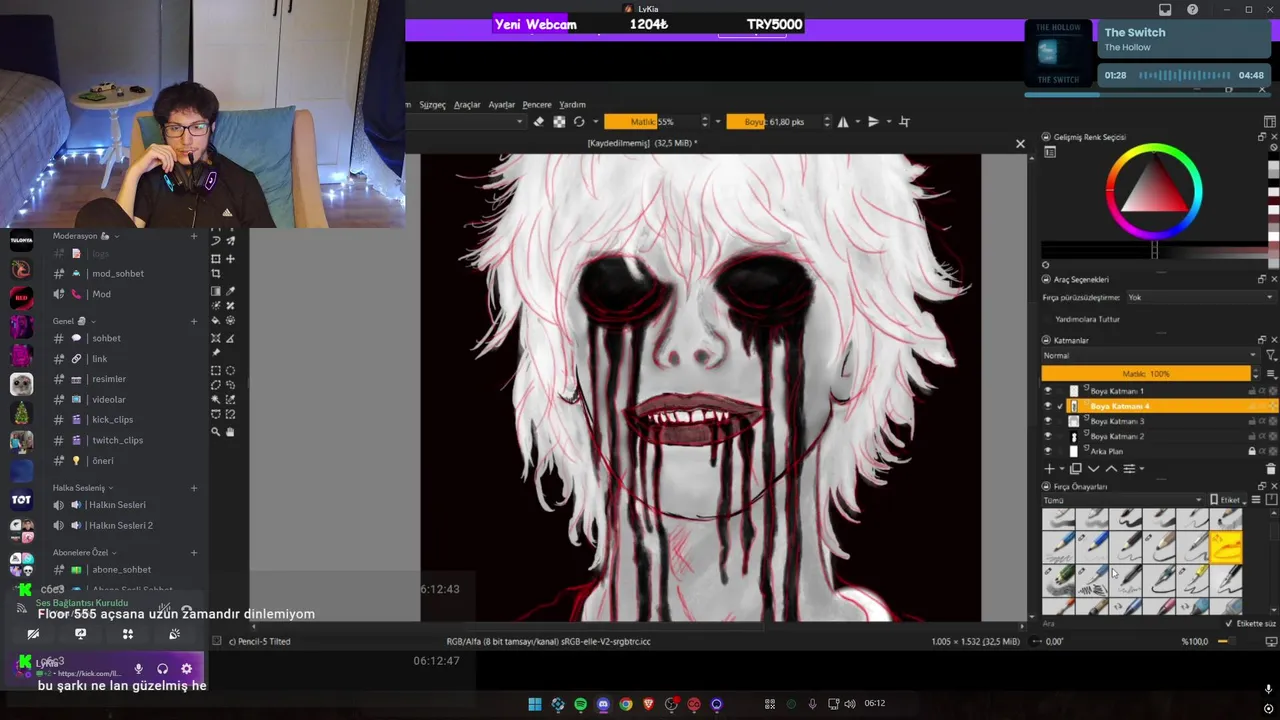The height and width of the screenshot is (720, 1280).
Task: Click the horizontal mirror tool icon
Action: (843, 122)
